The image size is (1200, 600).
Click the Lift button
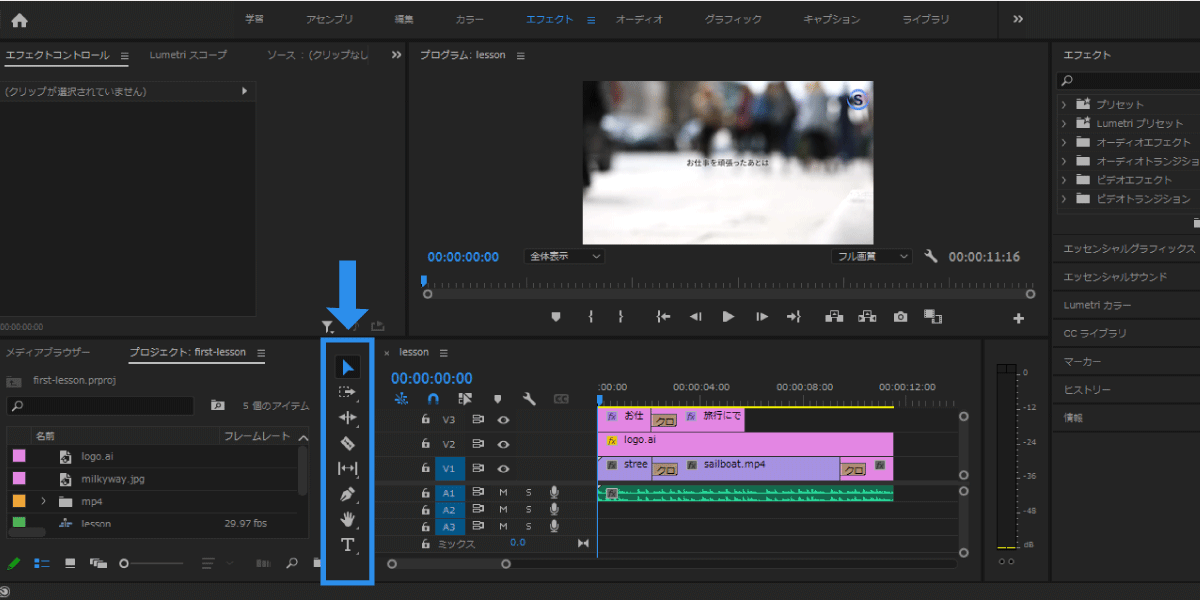click(833, 317)
